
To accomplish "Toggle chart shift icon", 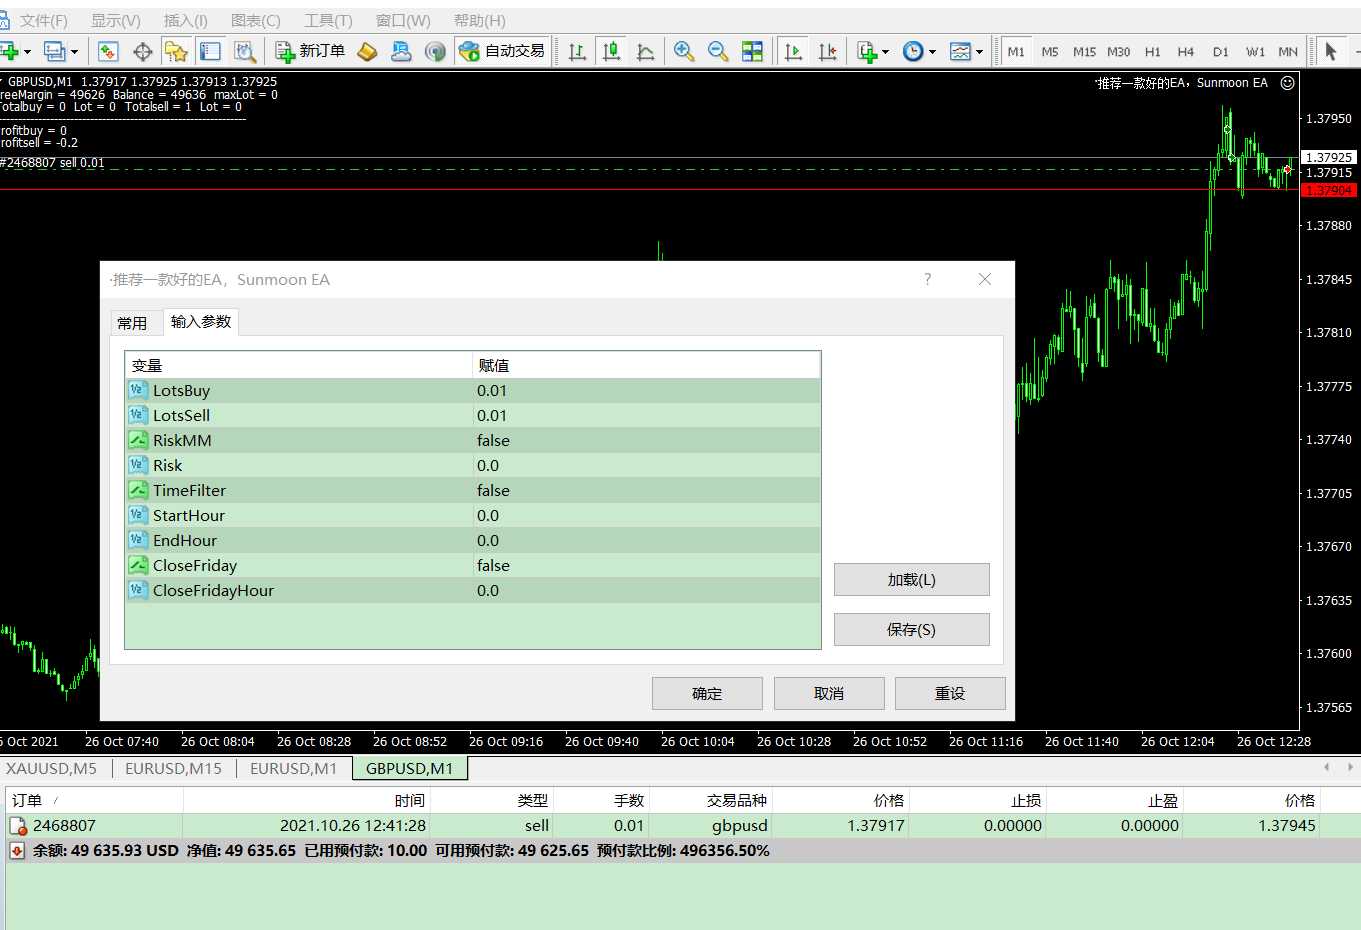I will [x=828, y=51].
